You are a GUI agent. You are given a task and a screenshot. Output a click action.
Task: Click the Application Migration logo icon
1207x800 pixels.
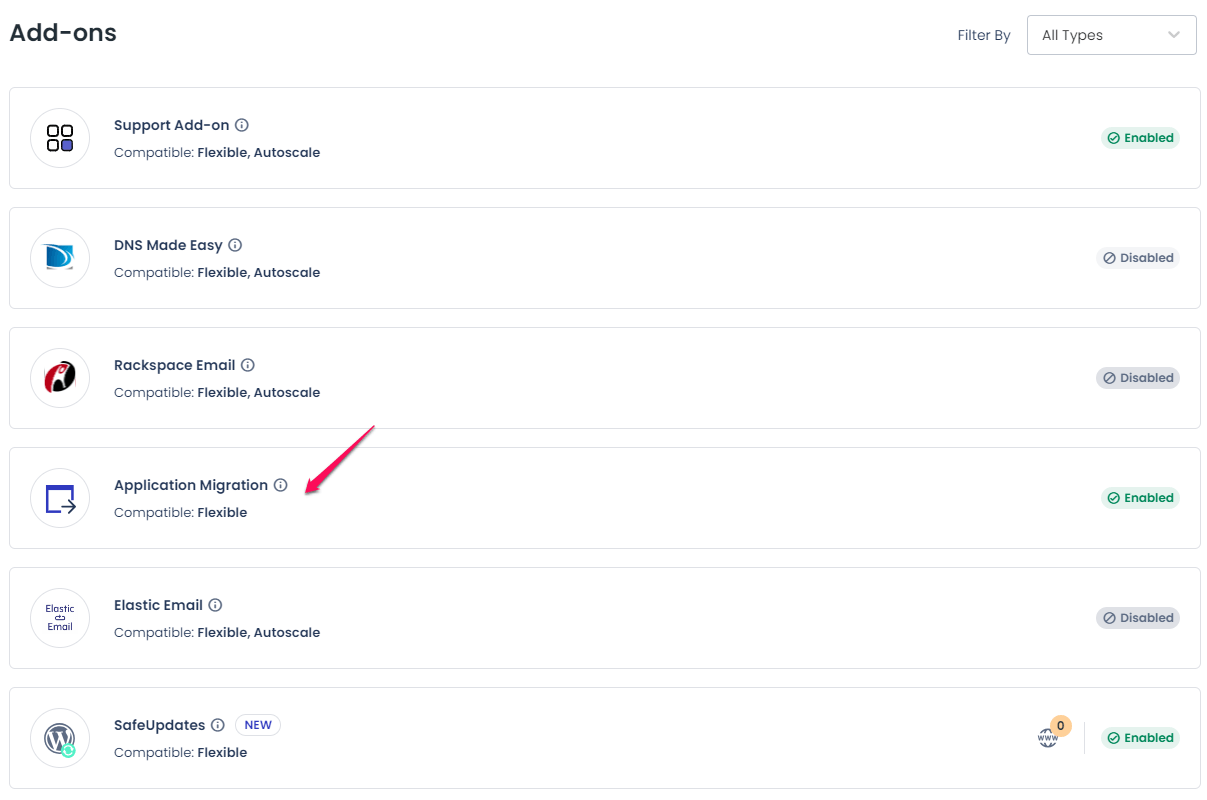click(60, 498)
